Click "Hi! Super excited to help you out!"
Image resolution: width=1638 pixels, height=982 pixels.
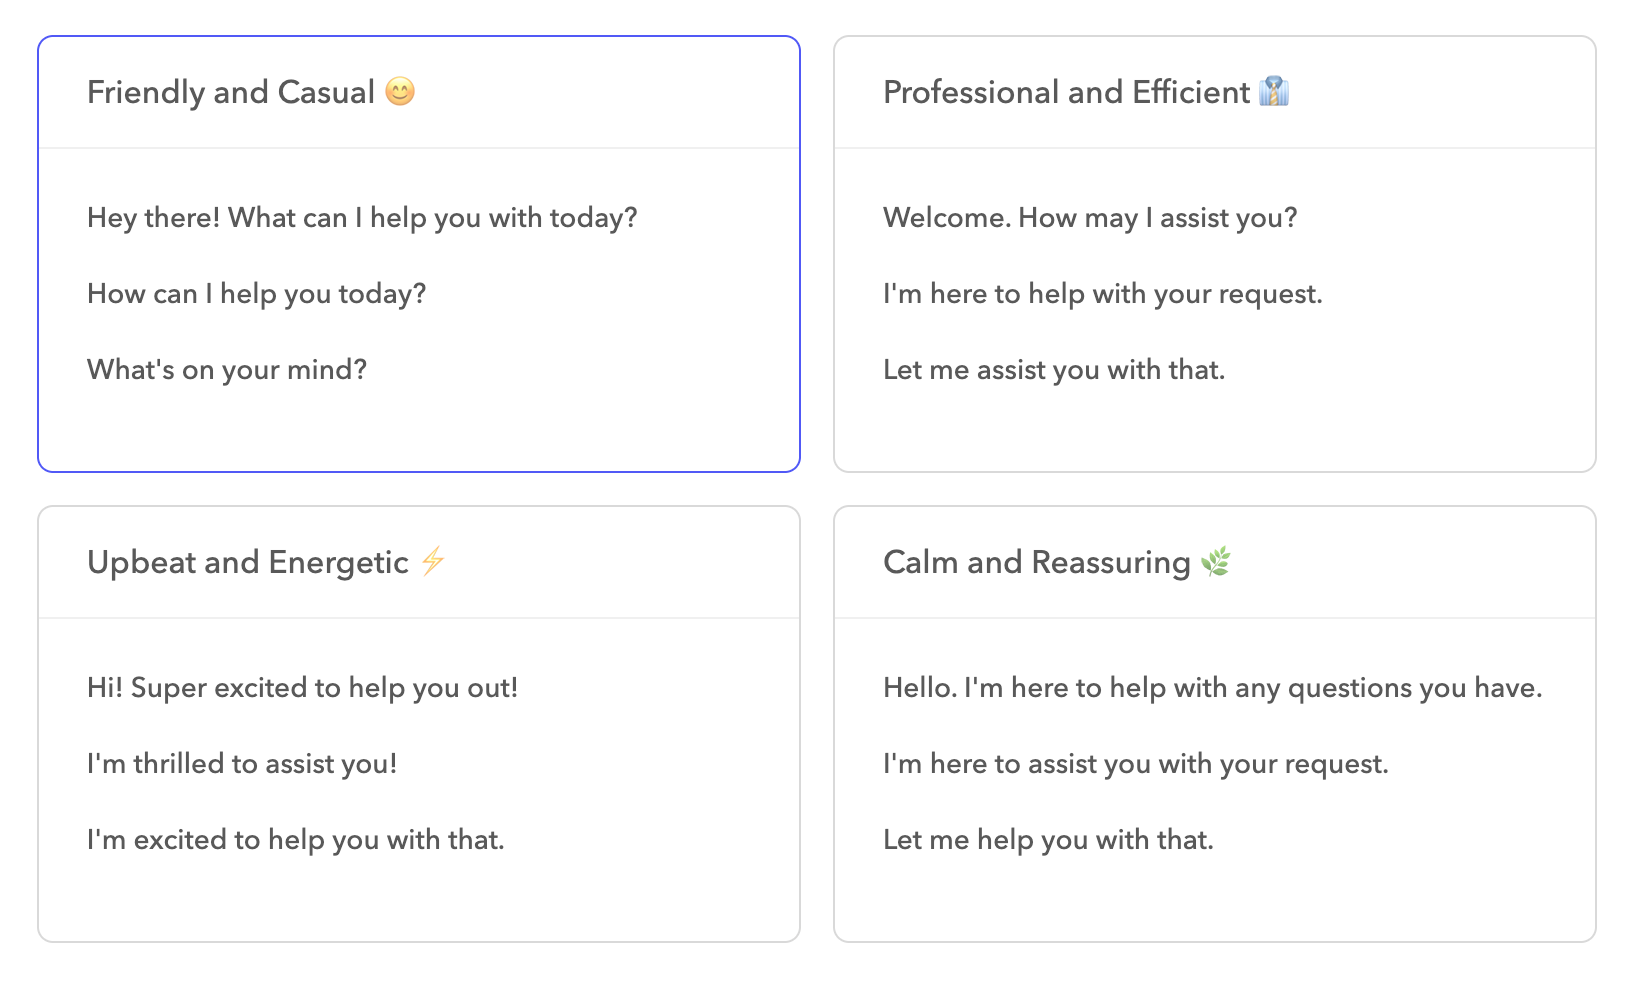pos(302,688)
